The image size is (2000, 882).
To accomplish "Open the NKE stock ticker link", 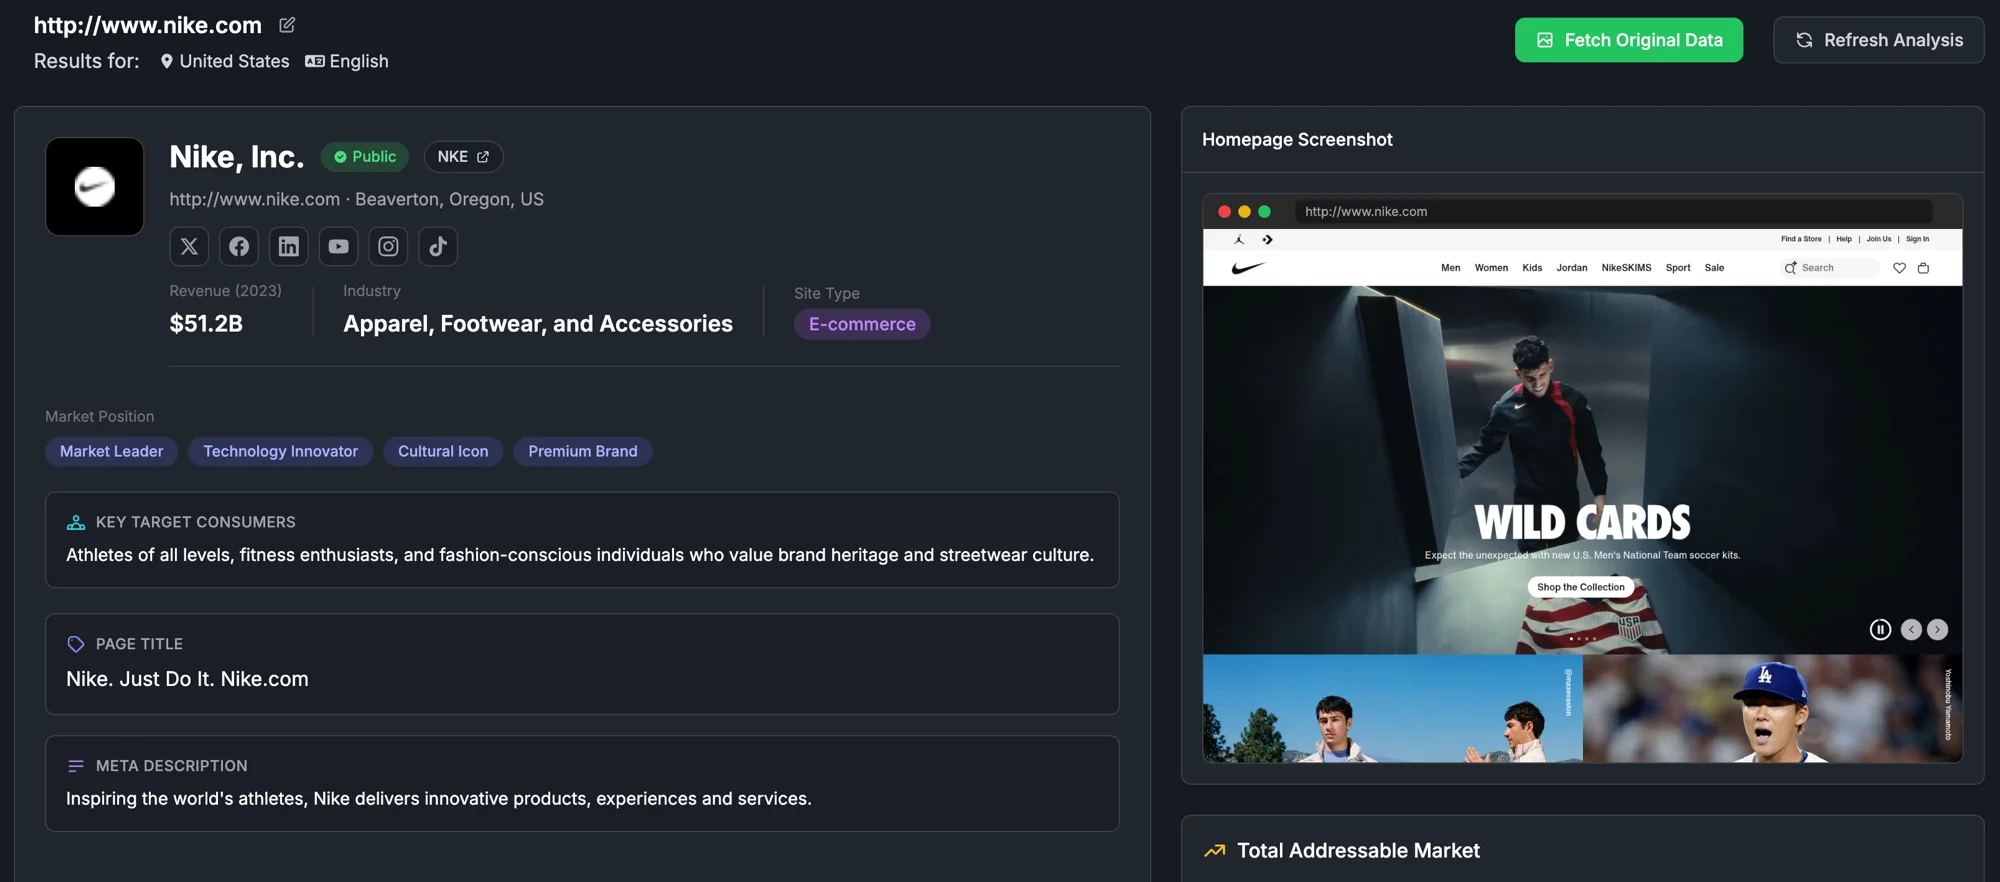I will 463,157.
